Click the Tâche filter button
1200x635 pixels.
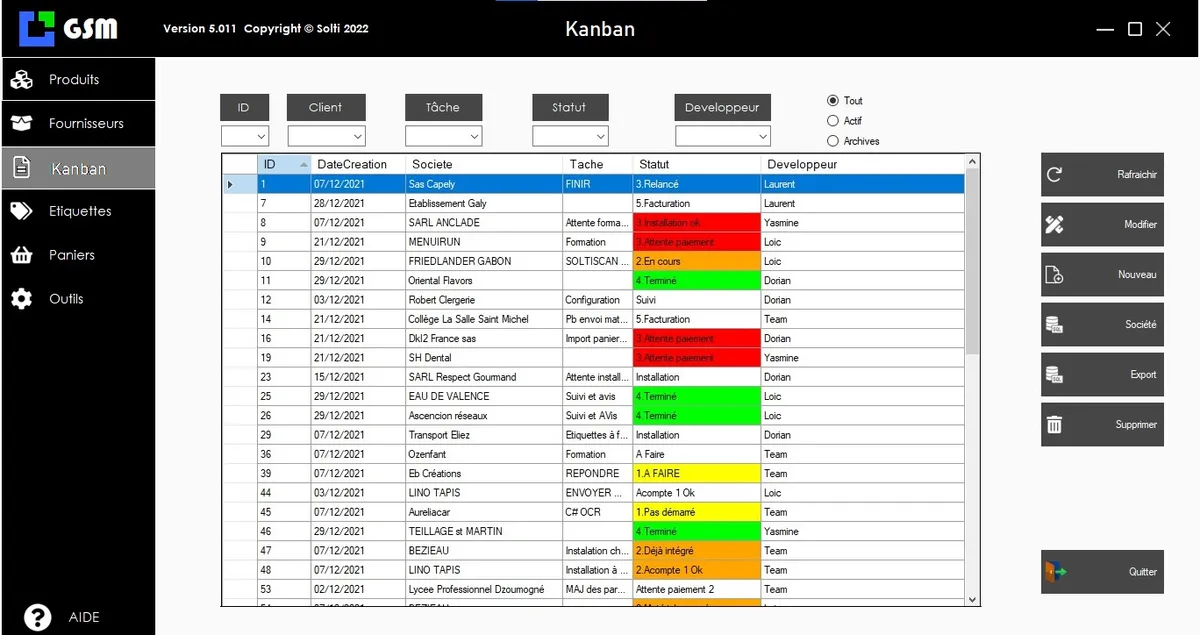coord(443,107)
